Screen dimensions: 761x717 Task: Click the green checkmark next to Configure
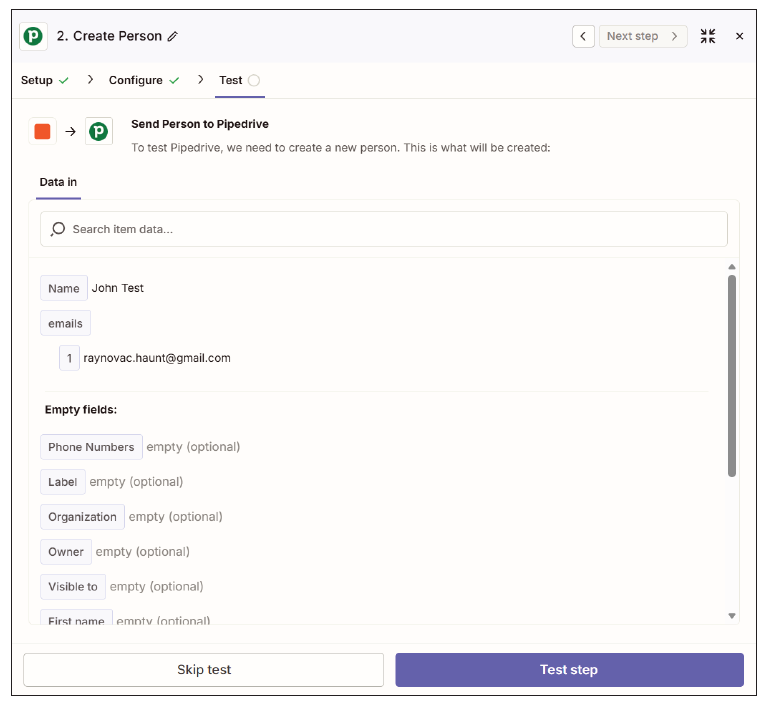pyautogui.click(x=174, y=81)
